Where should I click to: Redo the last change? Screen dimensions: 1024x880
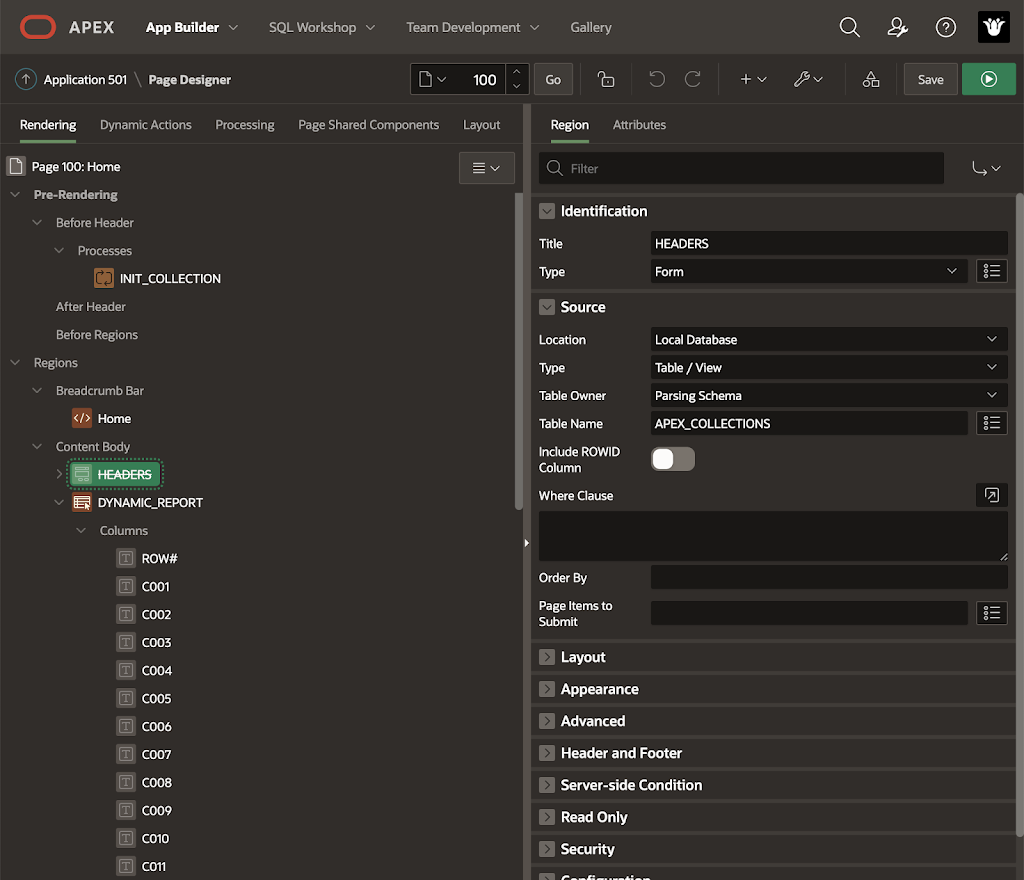(692, 80)
